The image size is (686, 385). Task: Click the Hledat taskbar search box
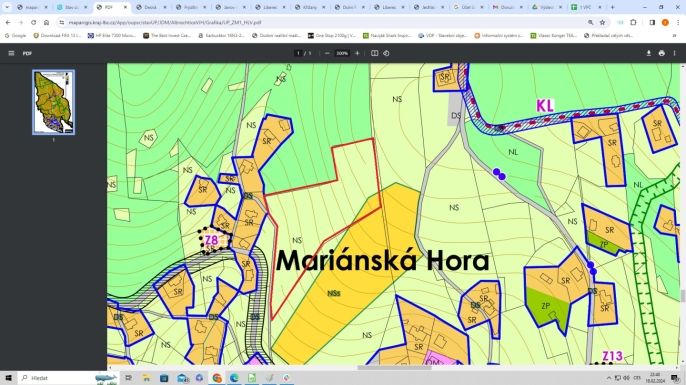point(68,378)
